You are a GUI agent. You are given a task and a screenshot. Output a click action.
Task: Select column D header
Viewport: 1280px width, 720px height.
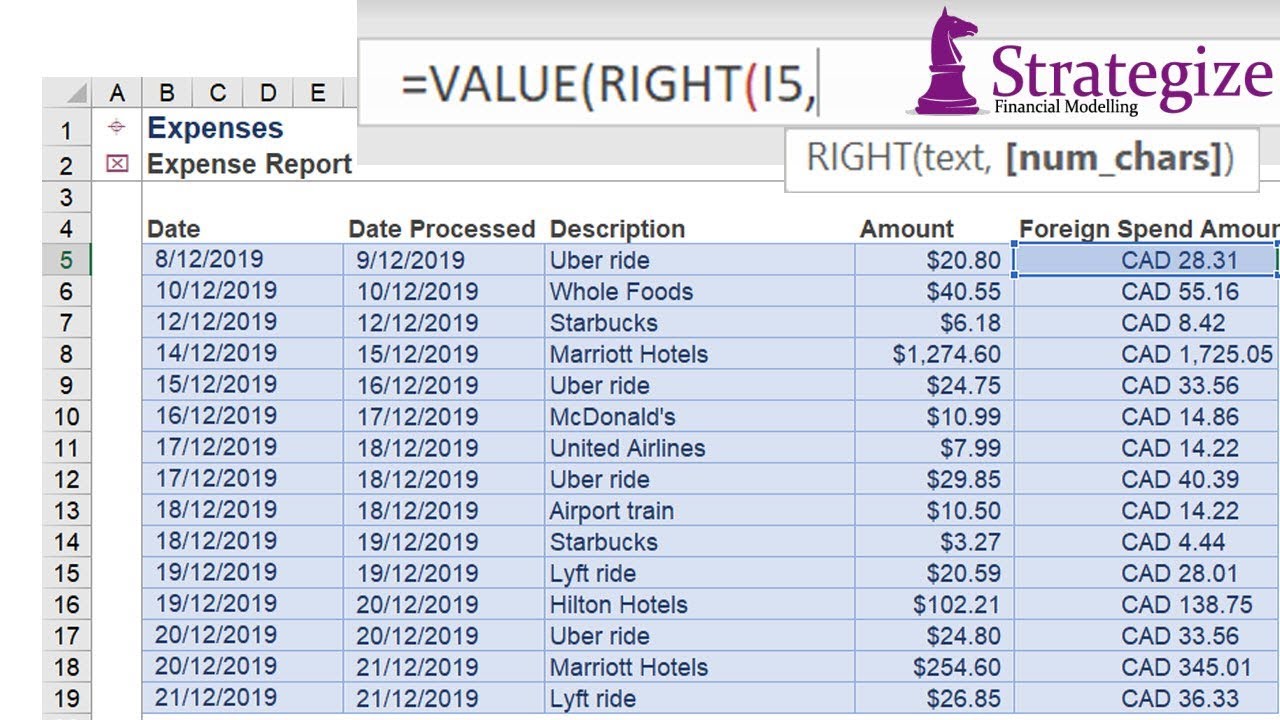267,93
